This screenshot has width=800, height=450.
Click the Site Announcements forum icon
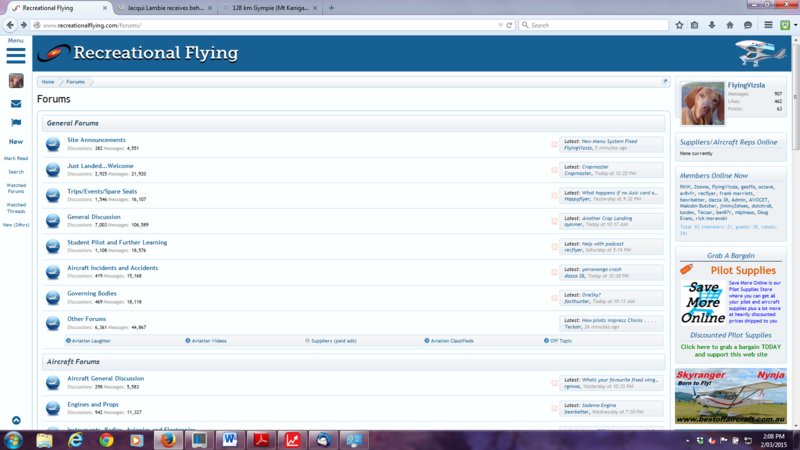tap(53, 144)
